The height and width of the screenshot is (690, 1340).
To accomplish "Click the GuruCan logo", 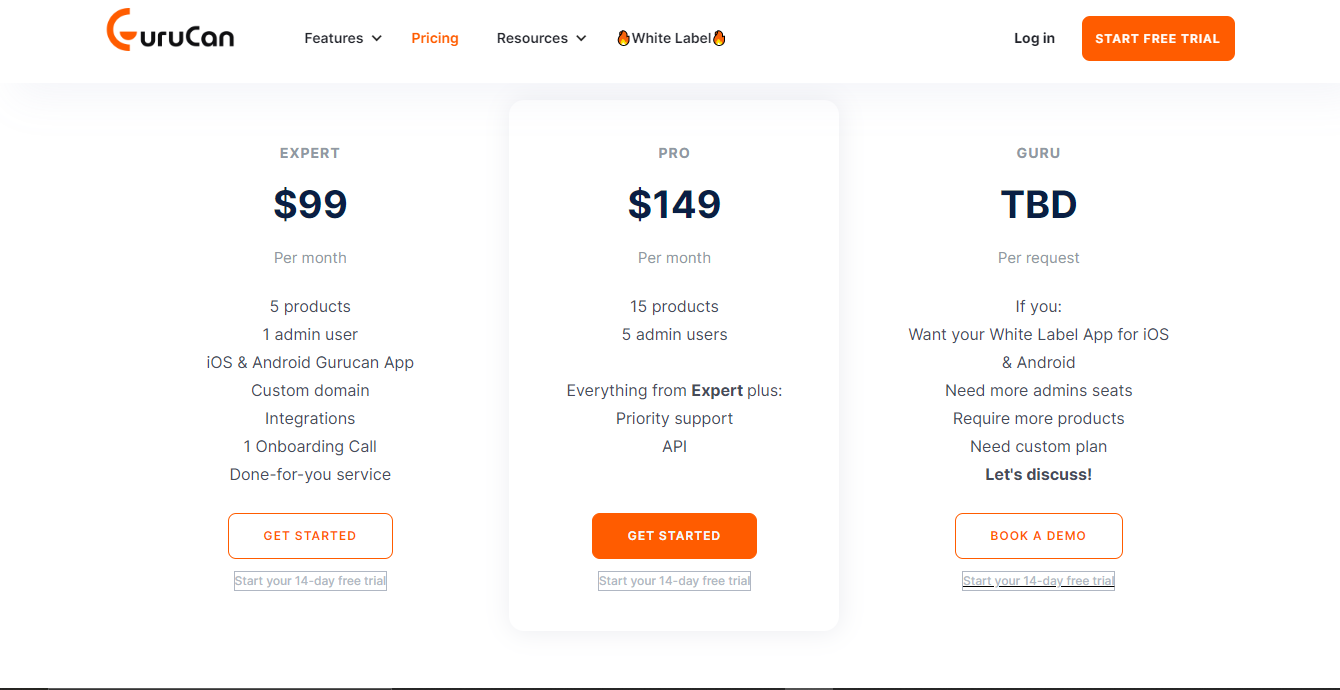I will tap(170, 30).
